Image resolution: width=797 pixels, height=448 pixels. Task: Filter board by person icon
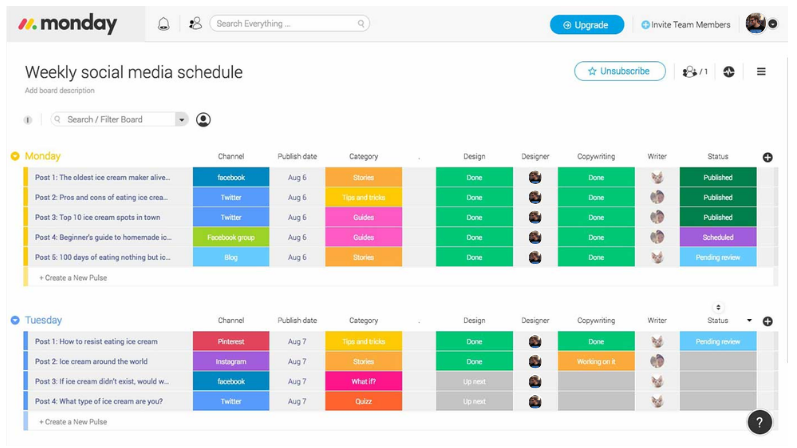(x=203, y=120)
